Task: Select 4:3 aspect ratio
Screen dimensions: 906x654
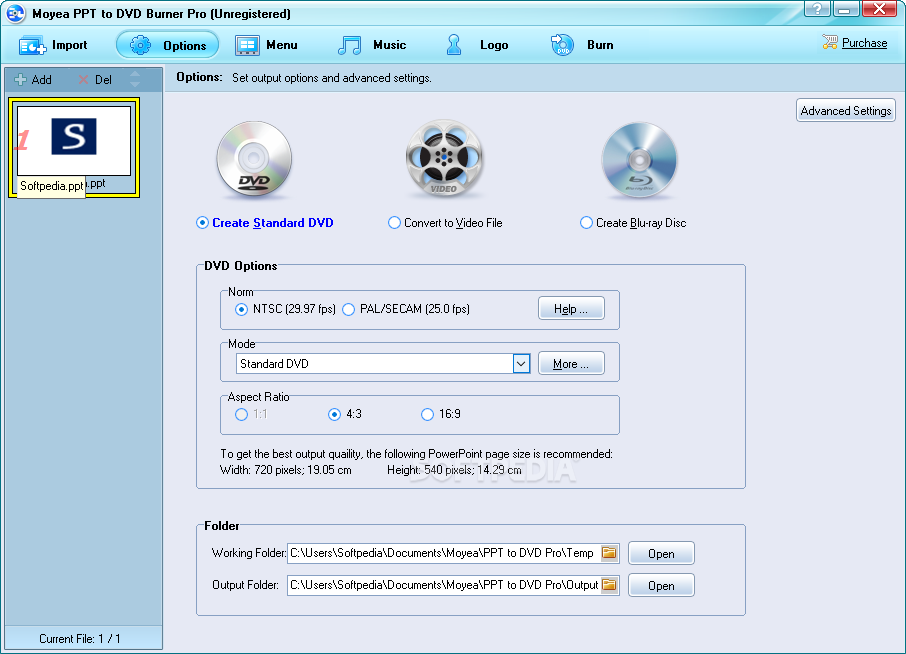Action: [345, 414]
